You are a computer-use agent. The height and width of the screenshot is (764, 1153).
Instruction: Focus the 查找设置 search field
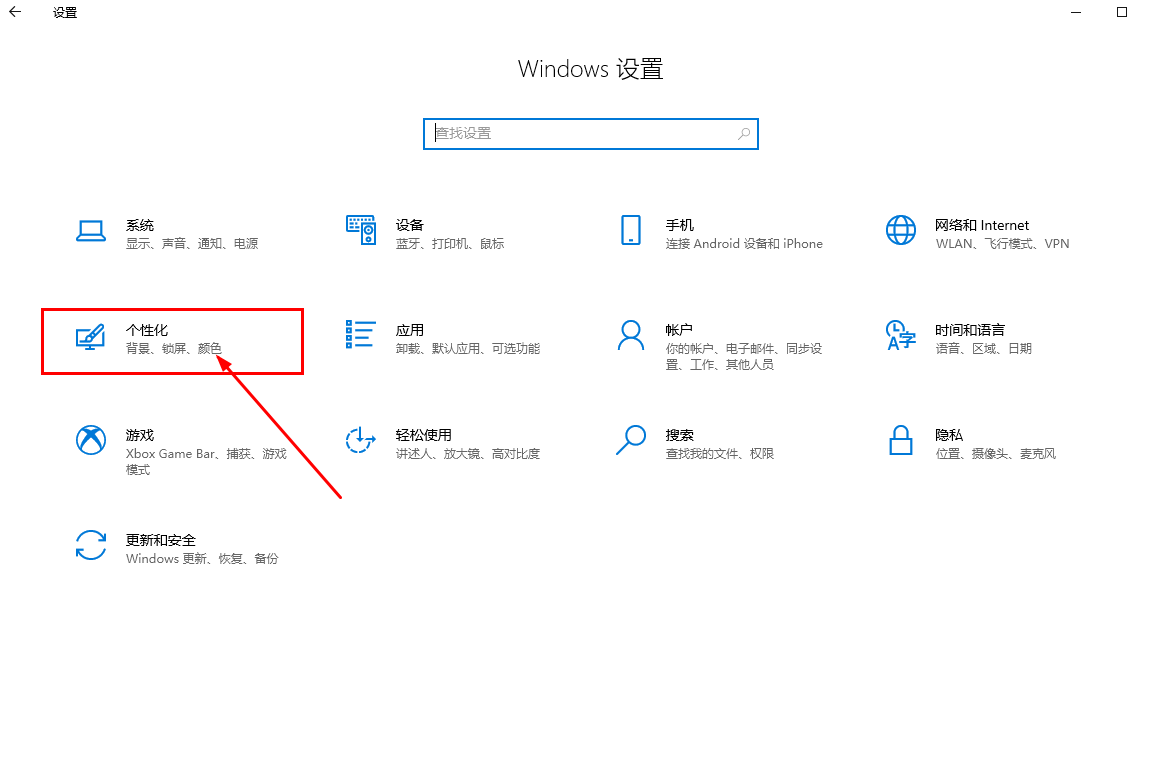pyautogui.click(x=590, y=134)
